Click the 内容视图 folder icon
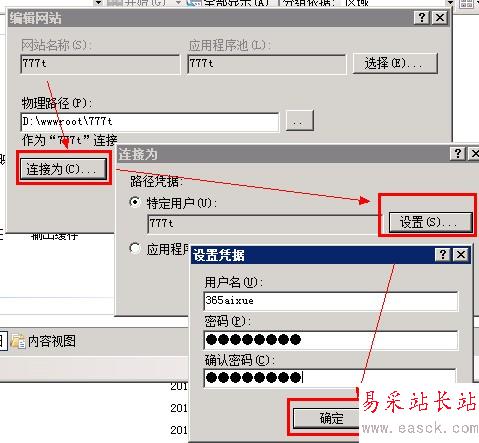 (18, 341)
